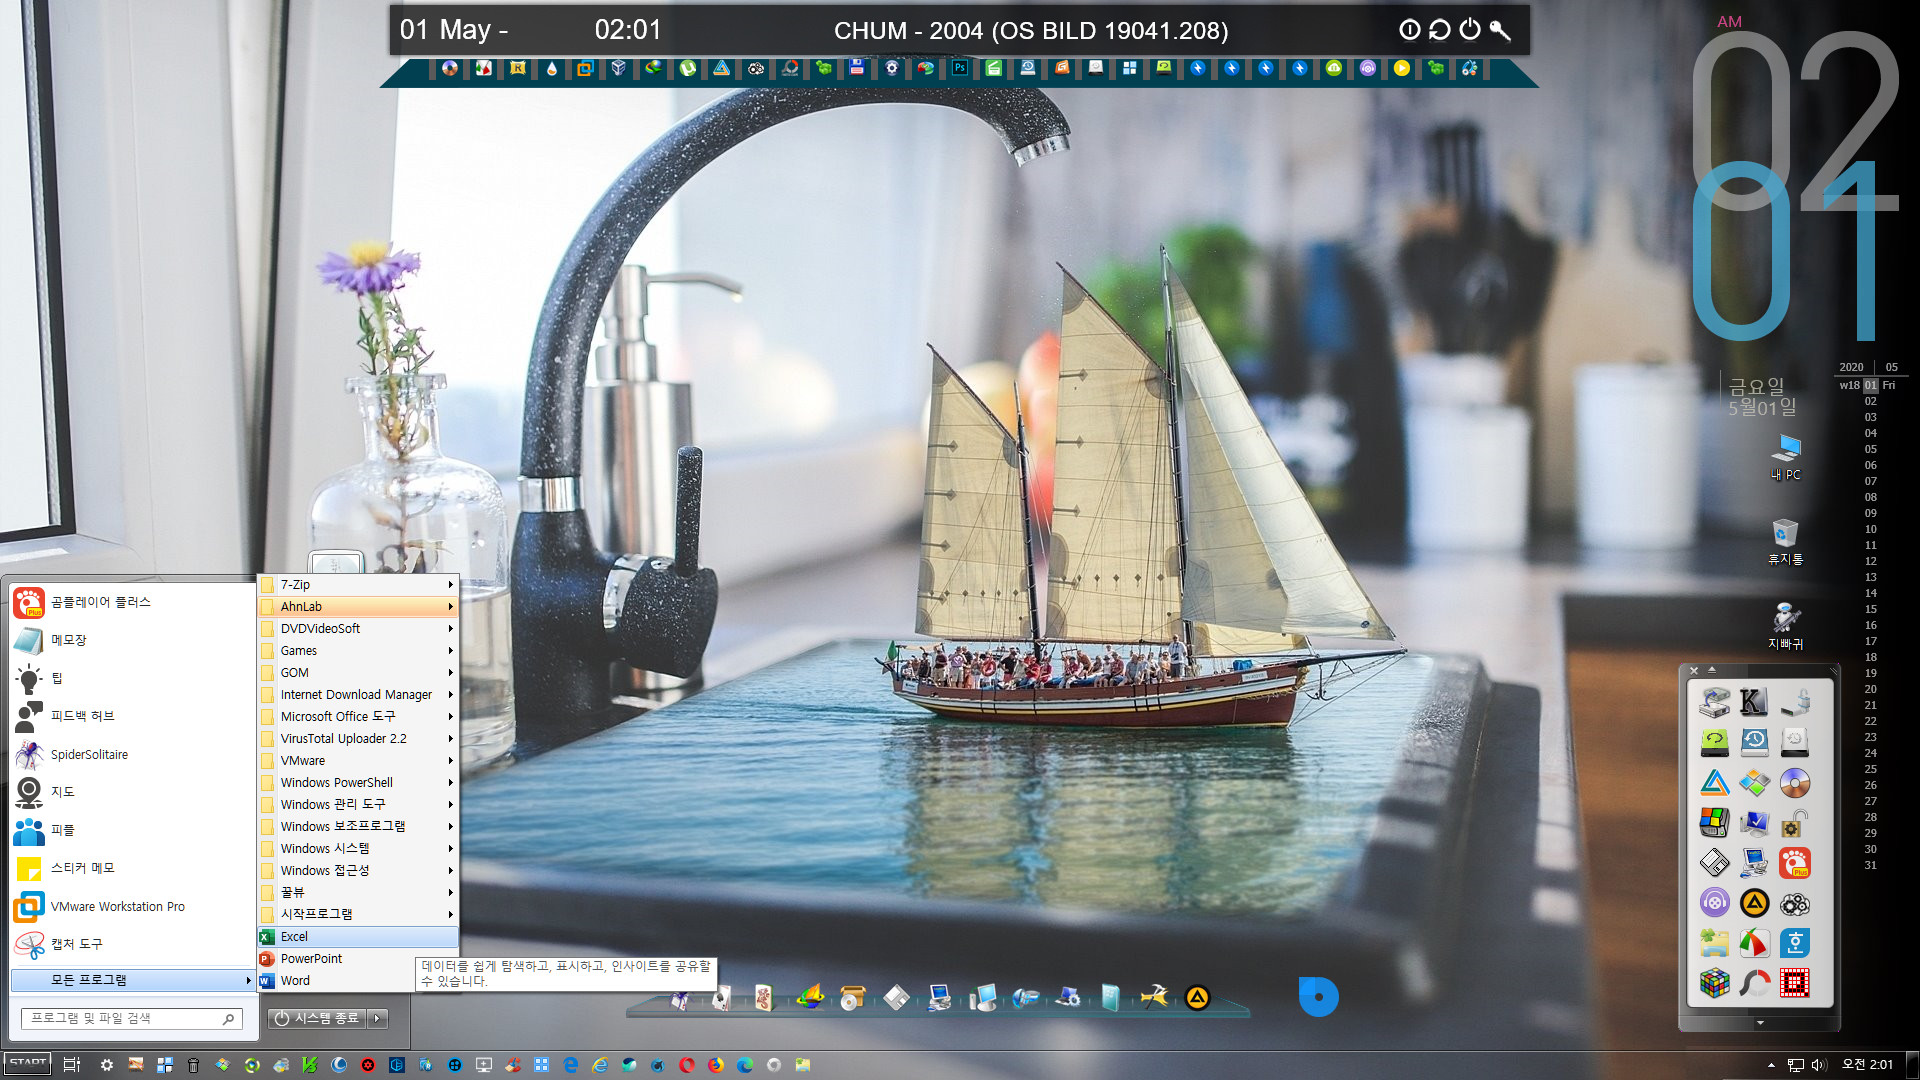Click the taskbar clock 오전 2:01
1920x1080 pixels.
click(1867, 1065)
